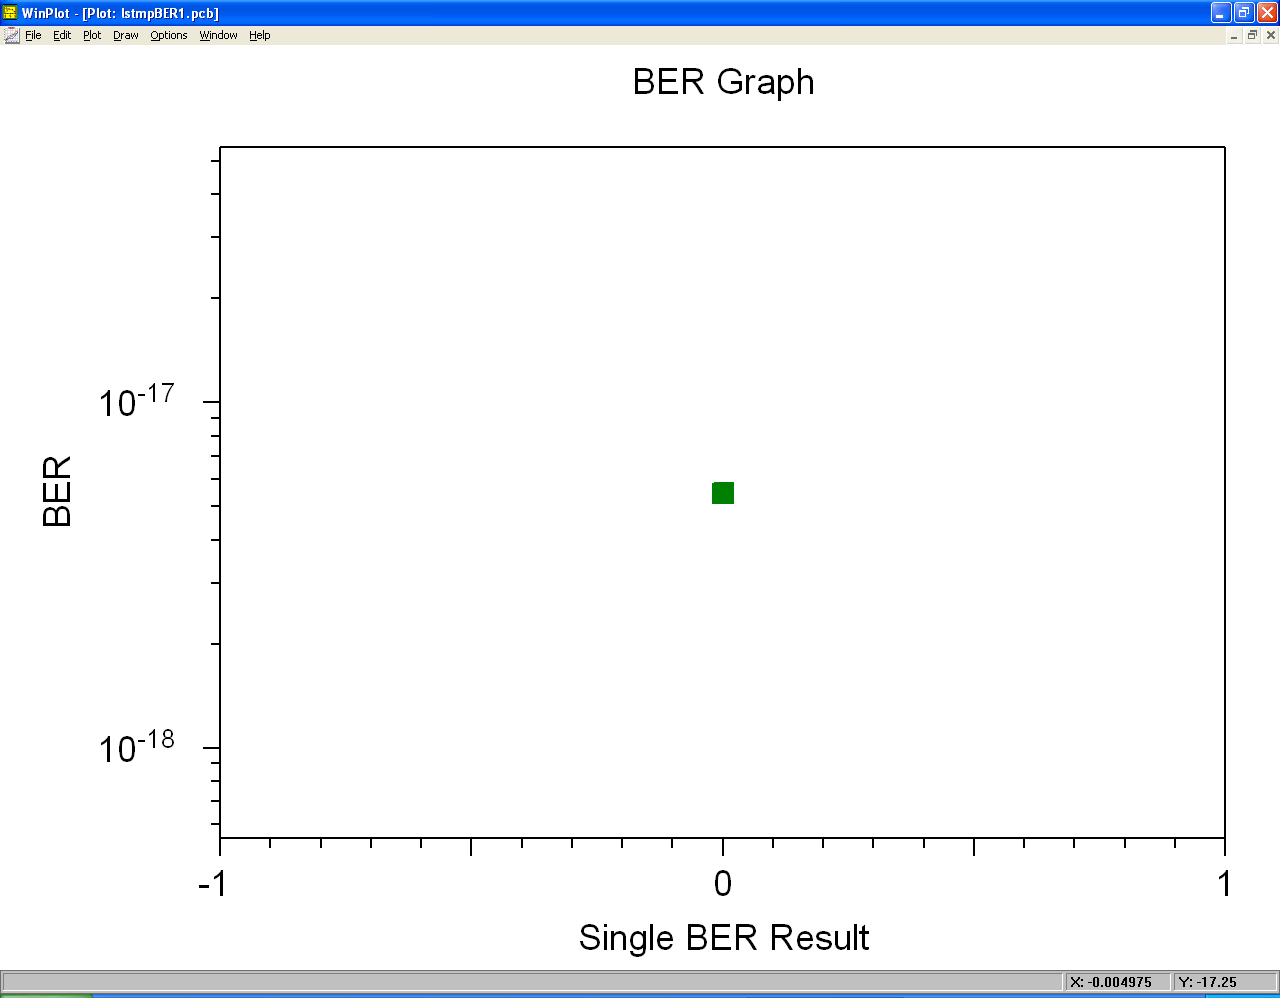Open the Edit menu
This screenshot has height=998, width=1280.
62,35
